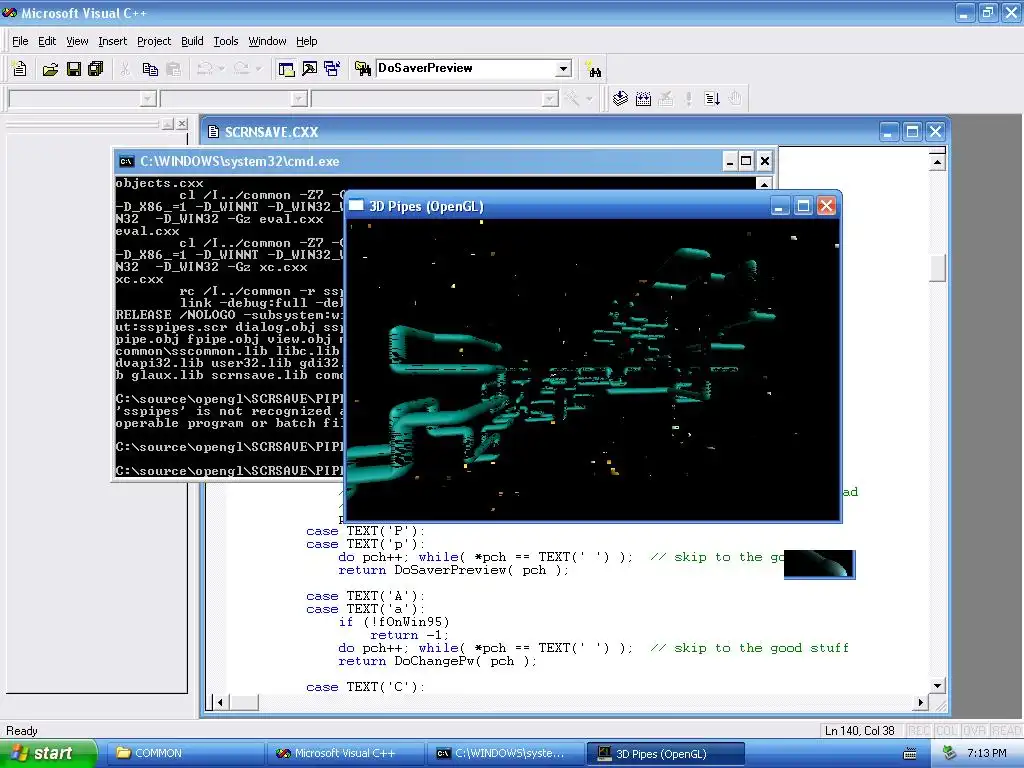Click 'return DoSaverPreview( pch );' code line
Screen dimensions: 1024x768
pyautogui.click(x=453, y=570)
